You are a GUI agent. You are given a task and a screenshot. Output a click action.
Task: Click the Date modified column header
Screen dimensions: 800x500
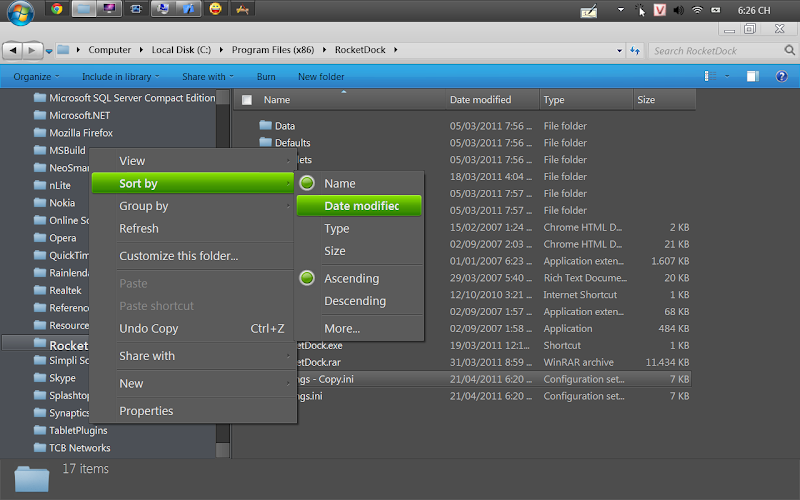(492, 100)
